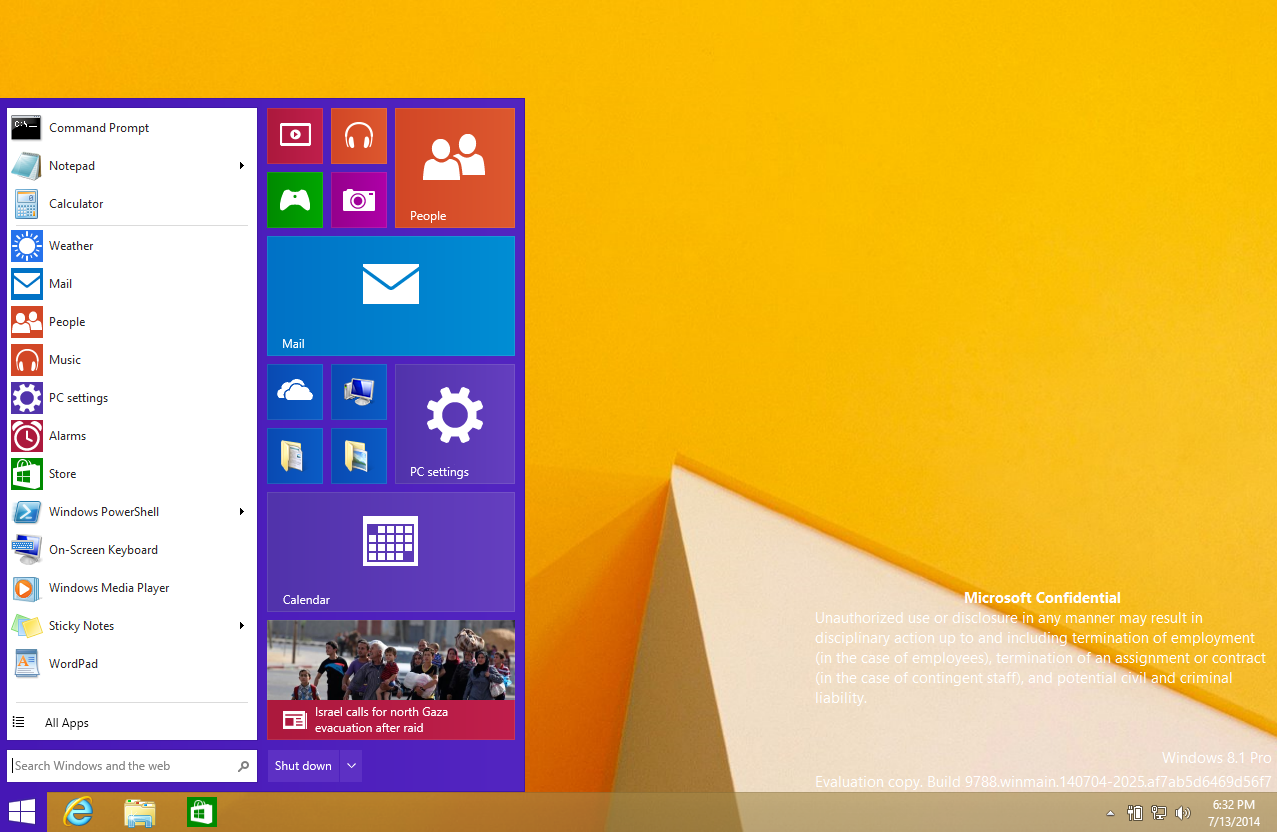
Task: Open All Apps list
Action: (131, 723)
